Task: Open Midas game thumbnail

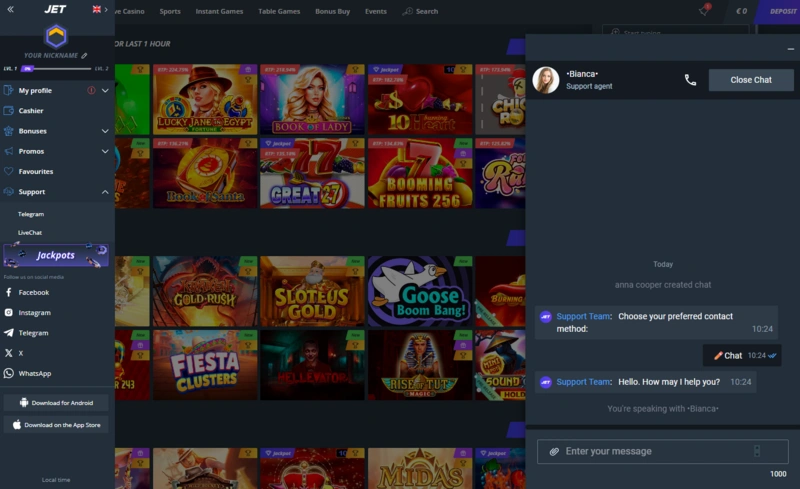Action: point(420,469)
